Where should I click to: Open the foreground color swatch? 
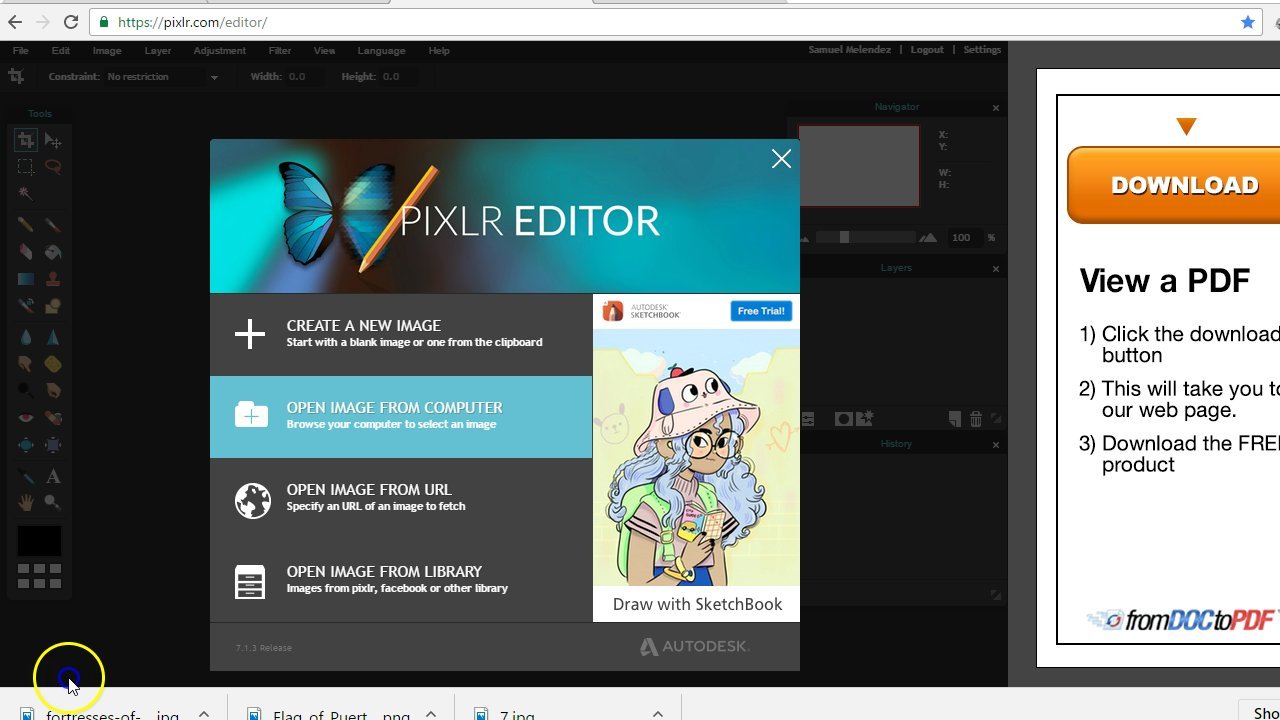point(38,540)
